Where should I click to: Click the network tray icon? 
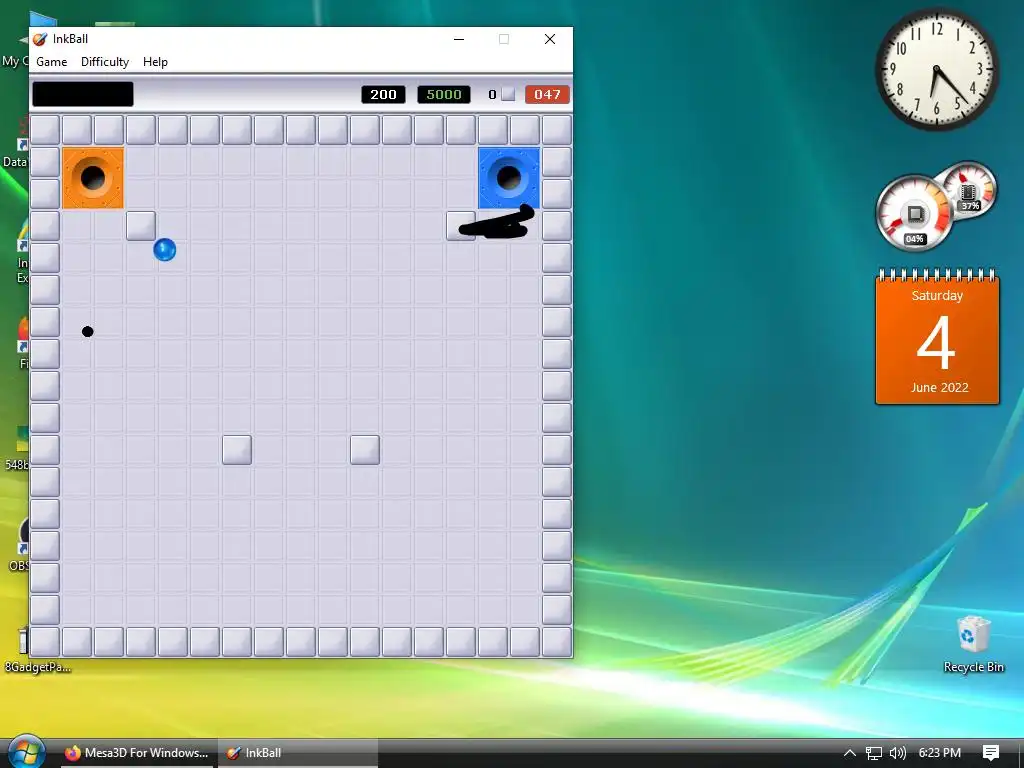coord(874,753)
